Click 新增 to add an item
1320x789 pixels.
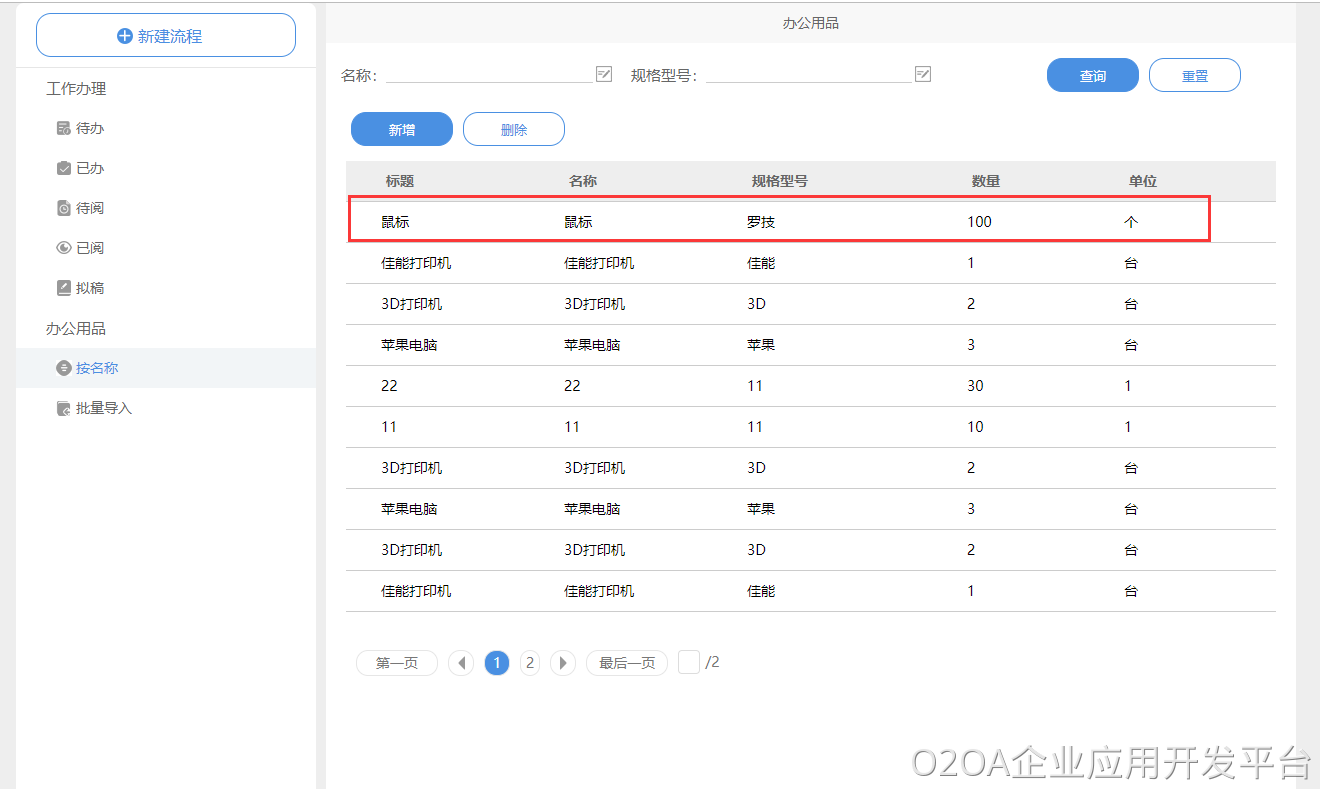pyautogui.click(x=402, y=130)
